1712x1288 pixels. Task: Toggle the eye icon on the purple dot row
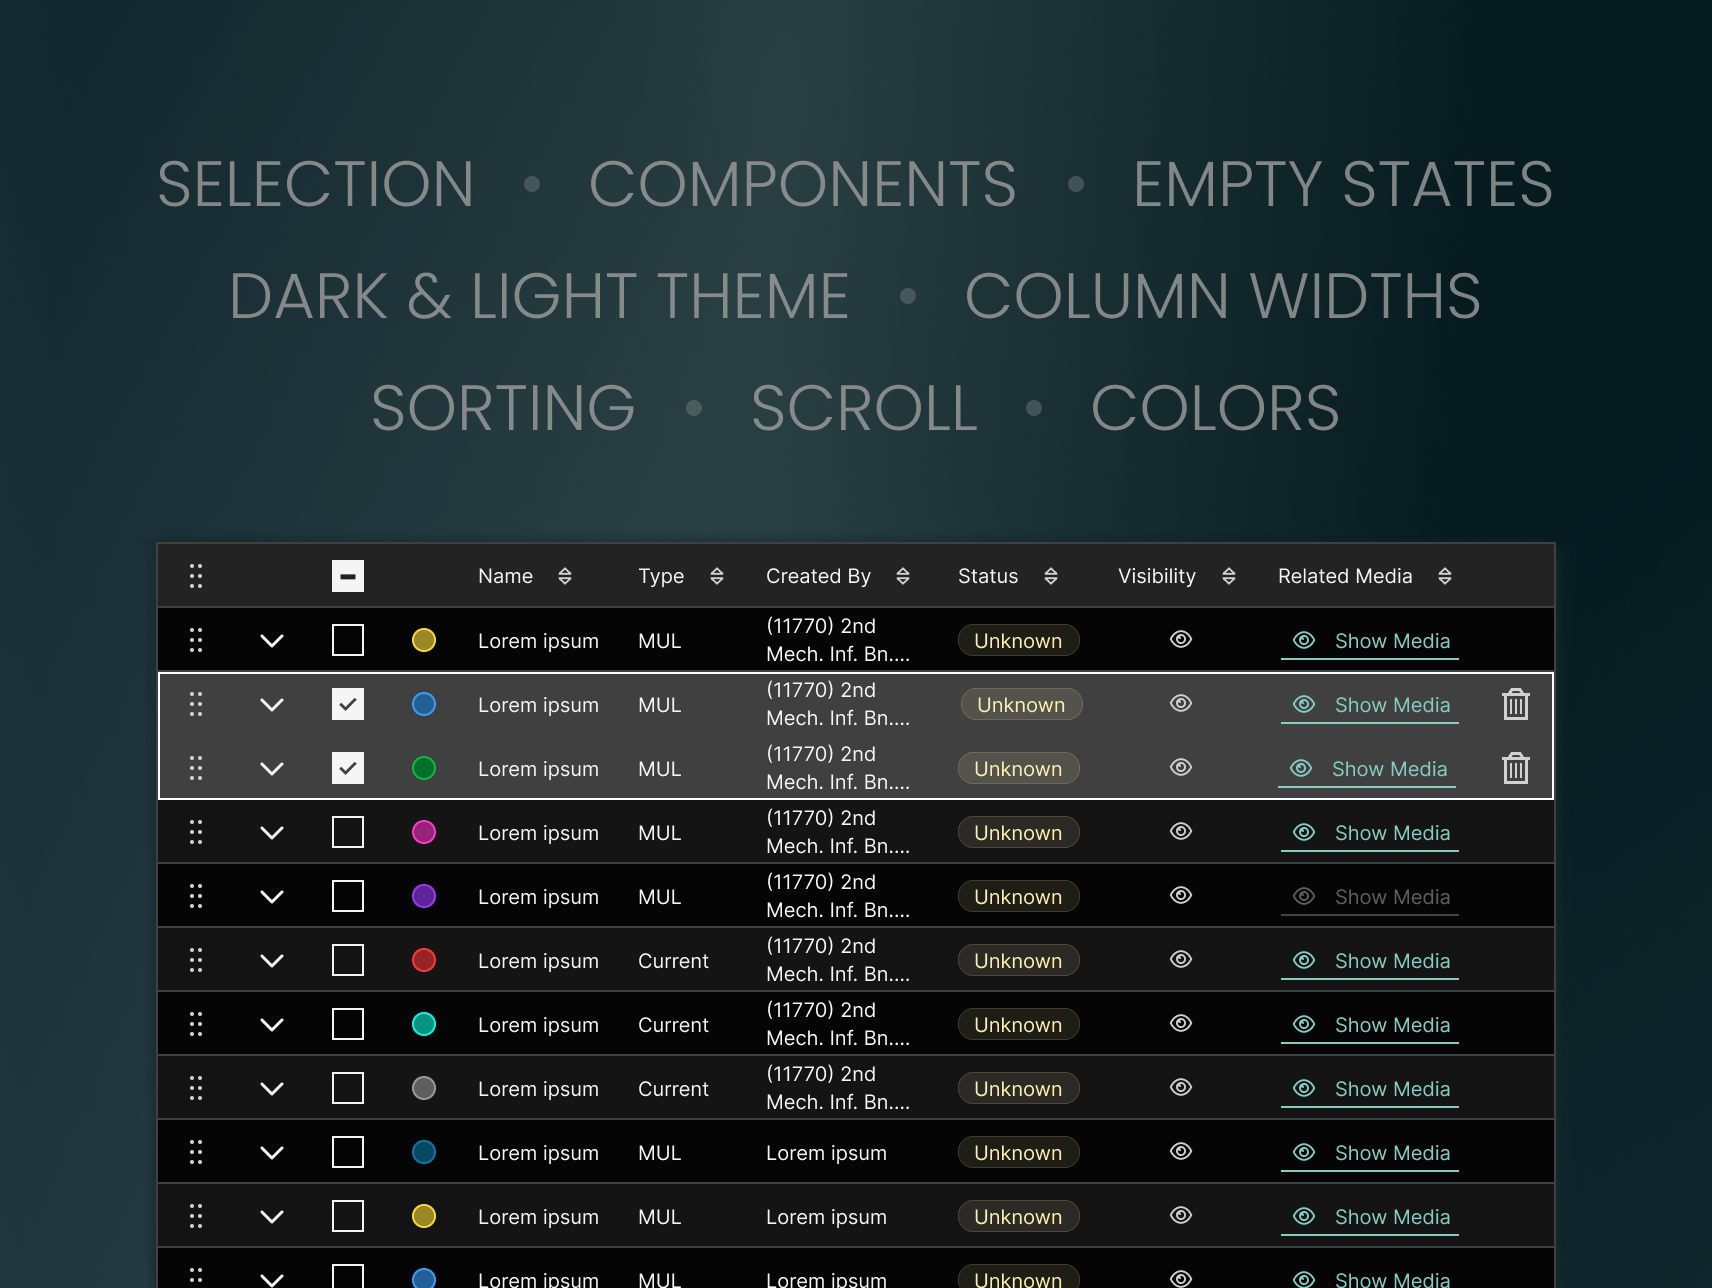pyautogui.click(x=1180, y=896)
